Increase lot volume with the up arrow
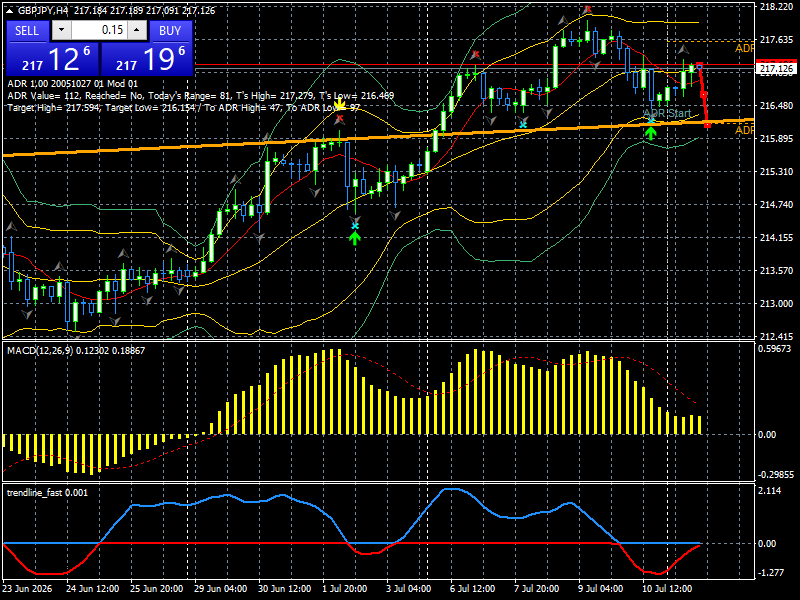800x600 pixels. [137, 31]
